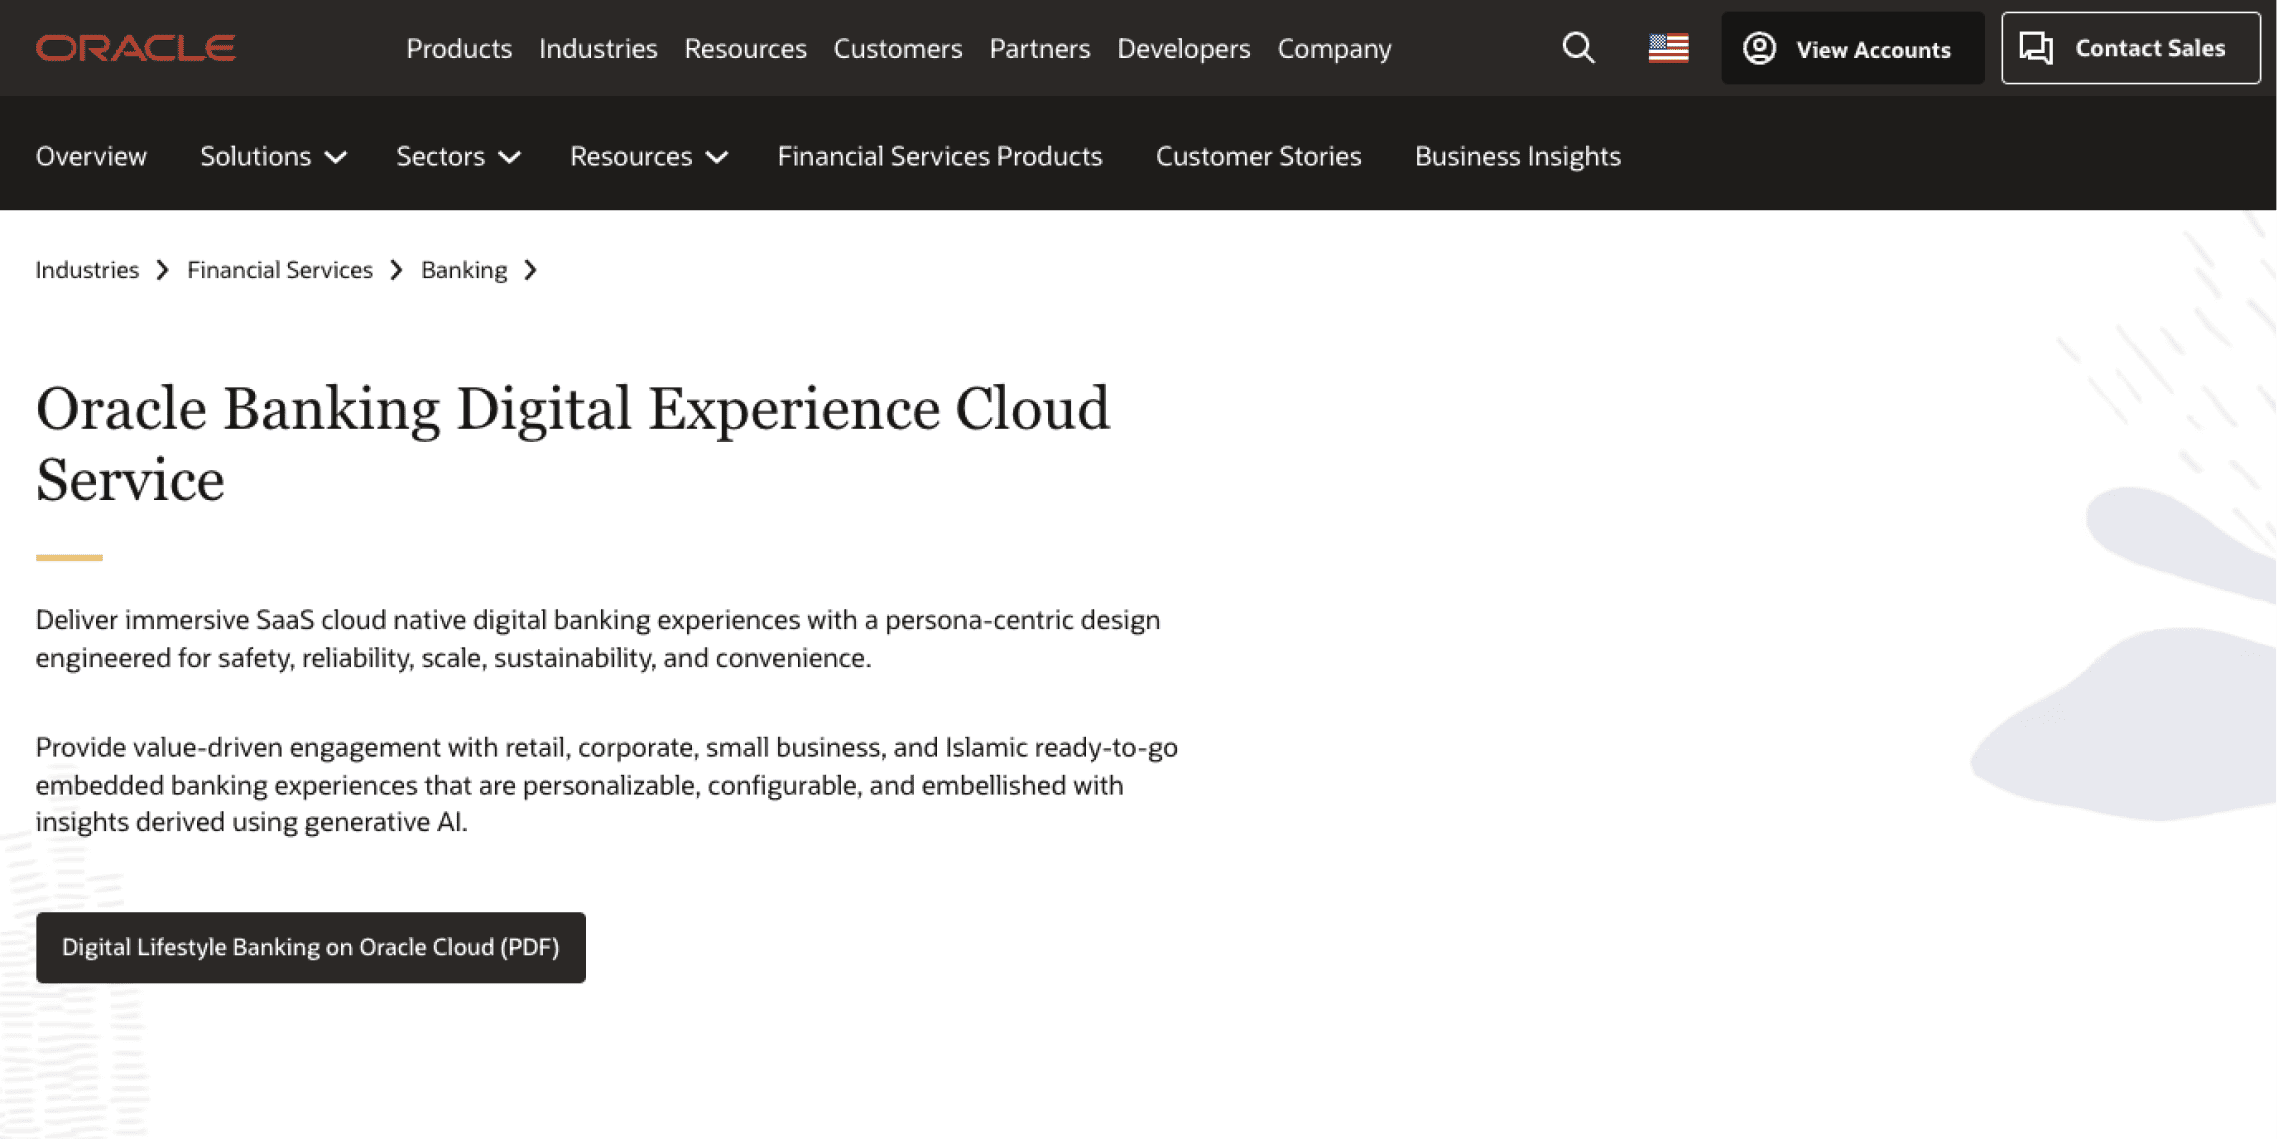
Task: Click the chevron after the Banking breadcrumb
Action: tap(530, 270)
